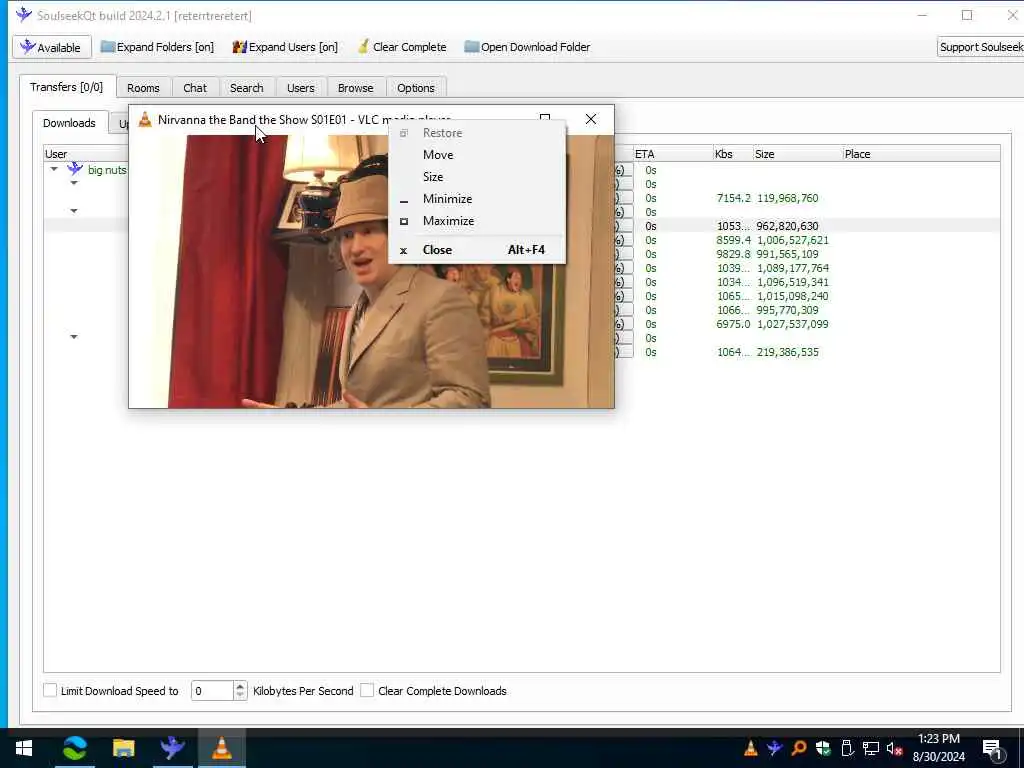Decrease the download speed limit with down arrow

240,696
